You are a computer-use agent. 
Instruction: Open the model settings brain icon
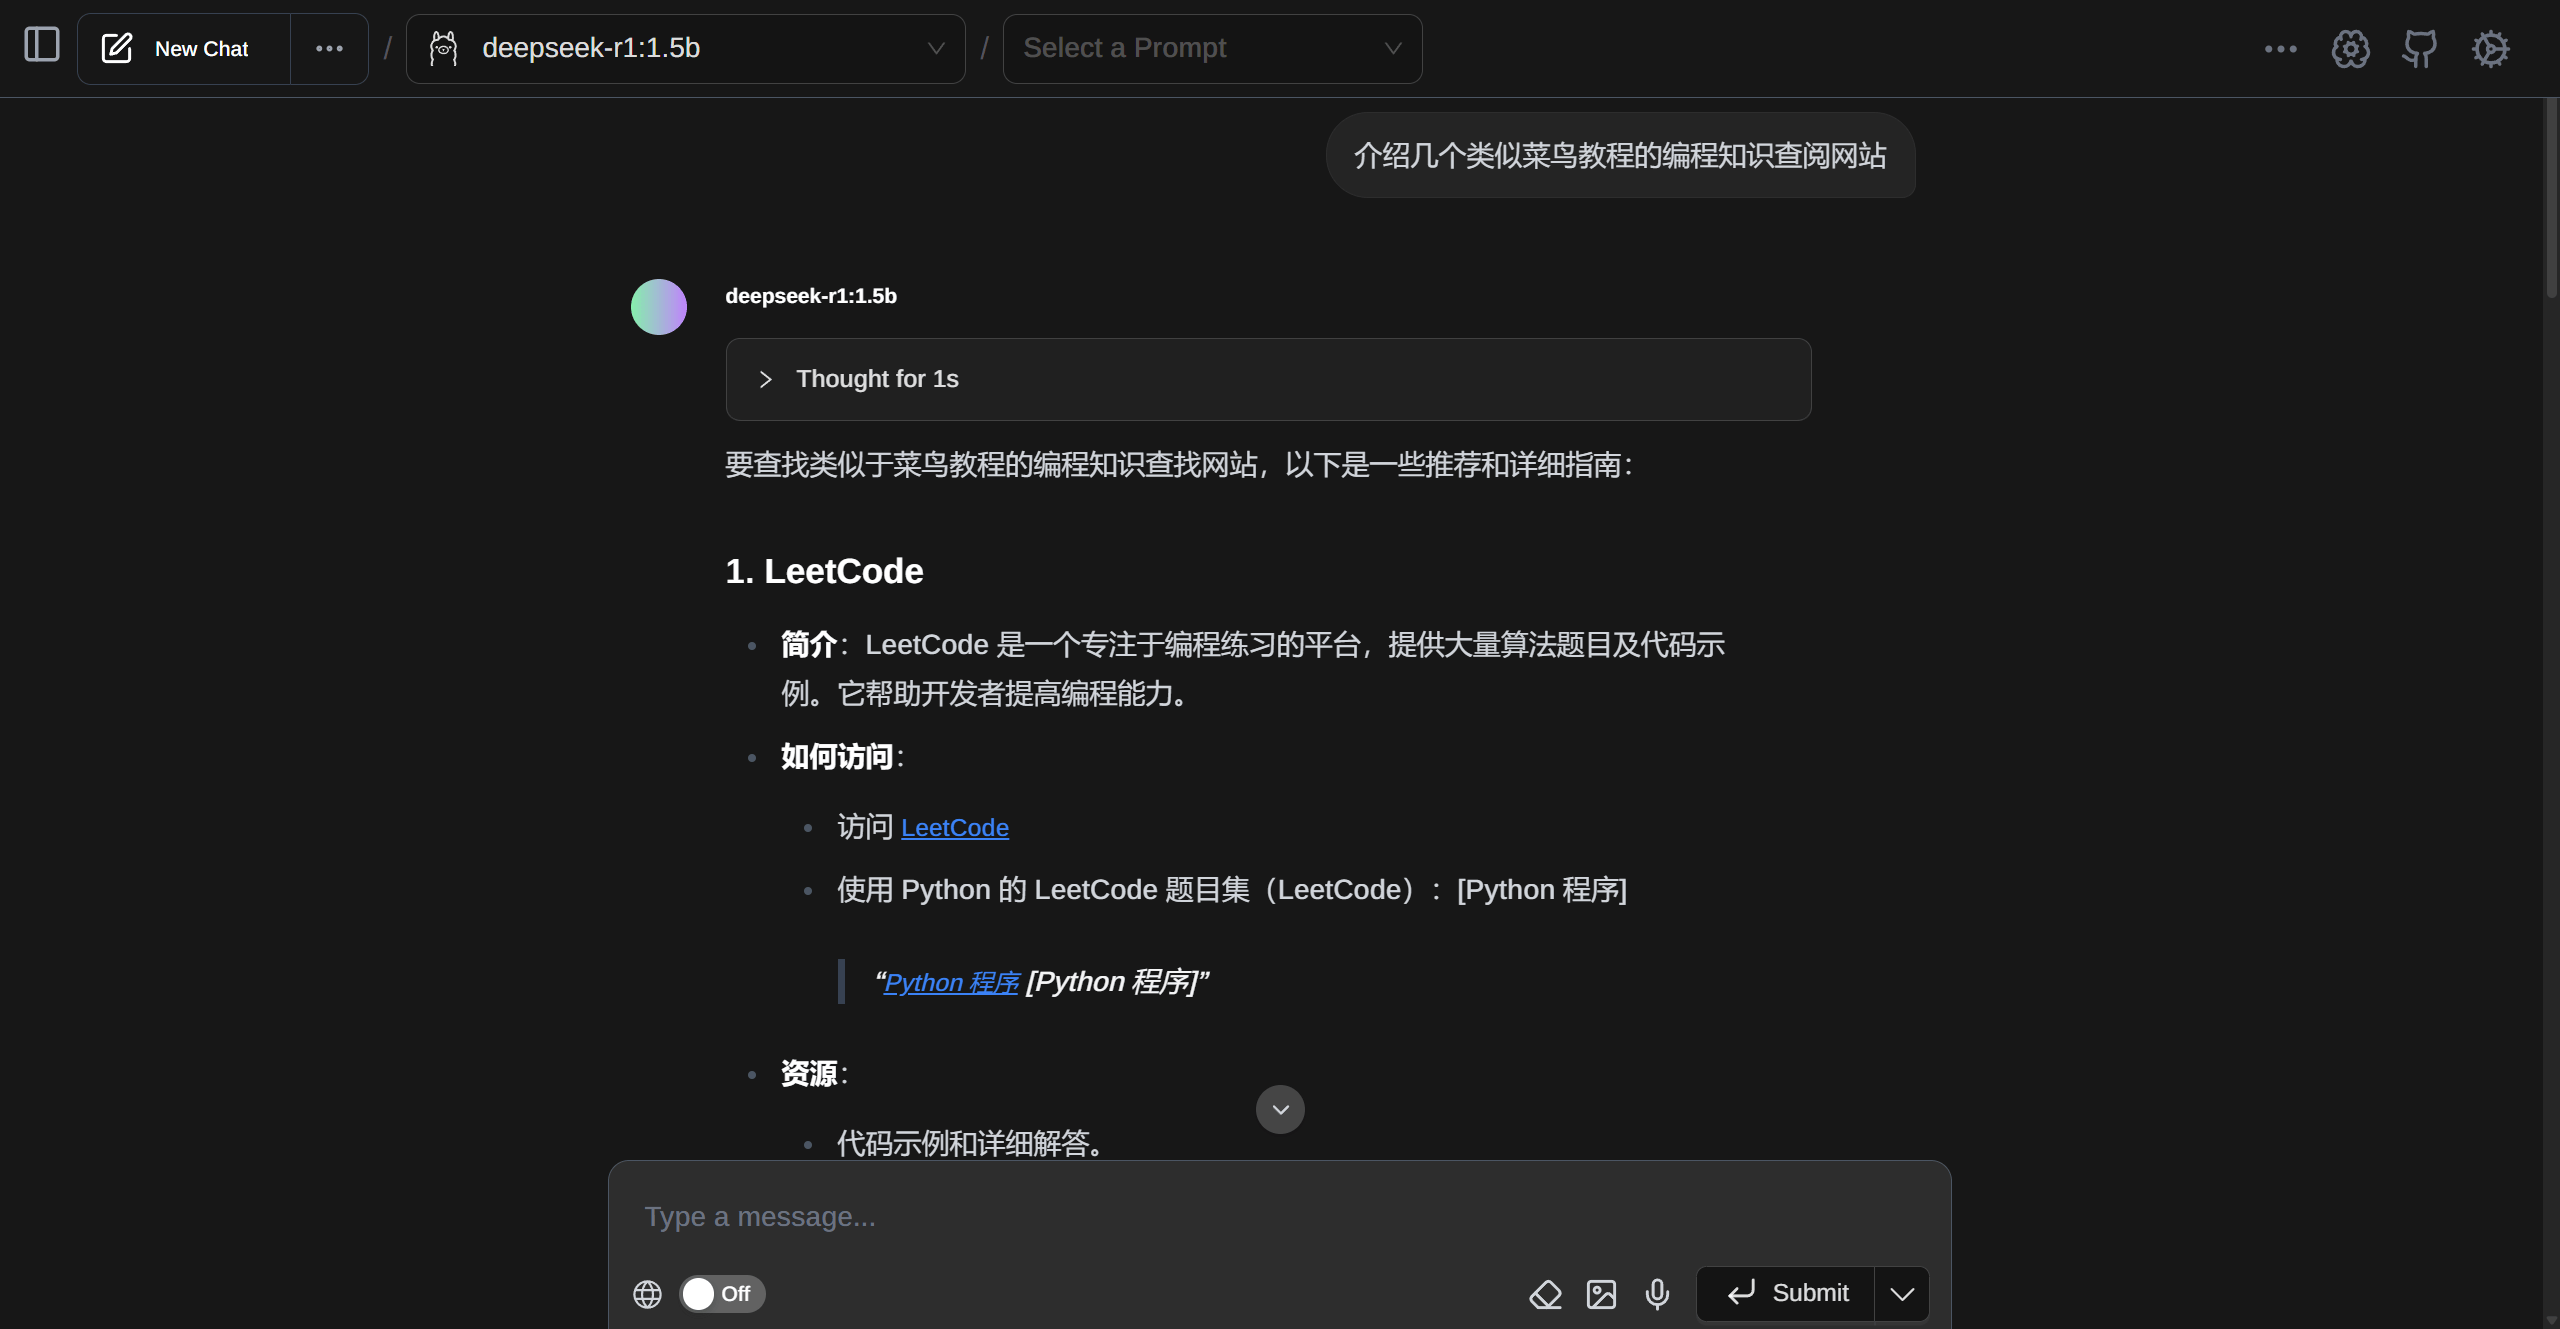2350,49
